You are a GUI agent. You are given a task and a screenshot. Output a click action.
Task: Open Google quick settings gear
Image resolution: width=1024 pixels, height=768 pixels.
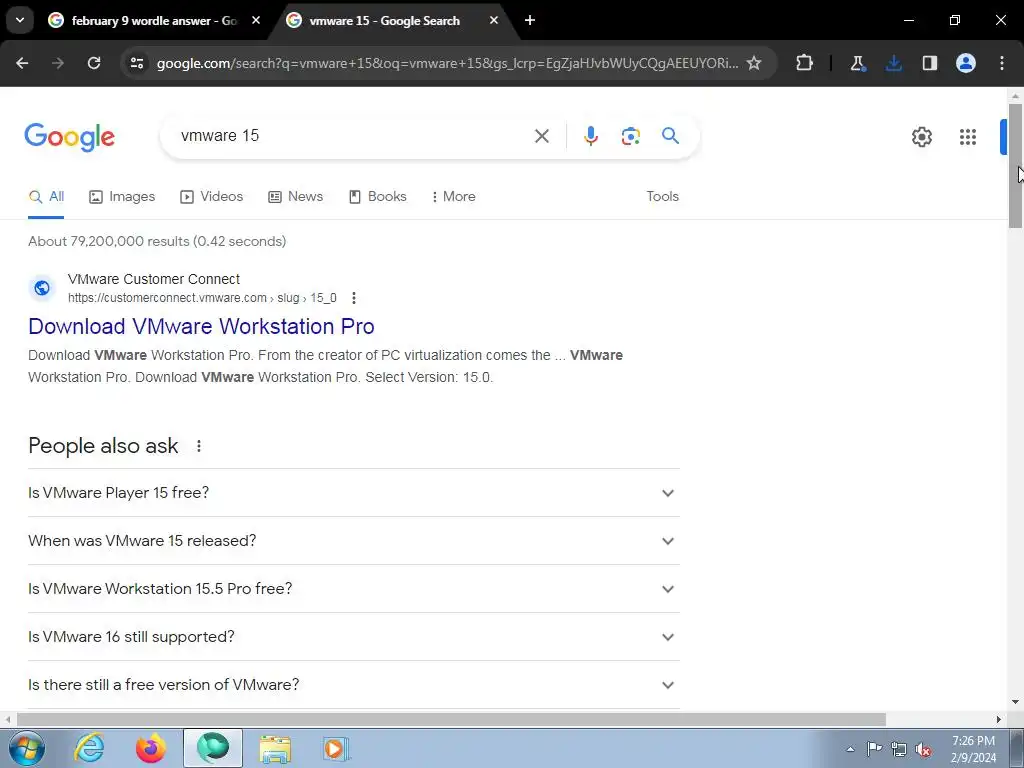921,136
